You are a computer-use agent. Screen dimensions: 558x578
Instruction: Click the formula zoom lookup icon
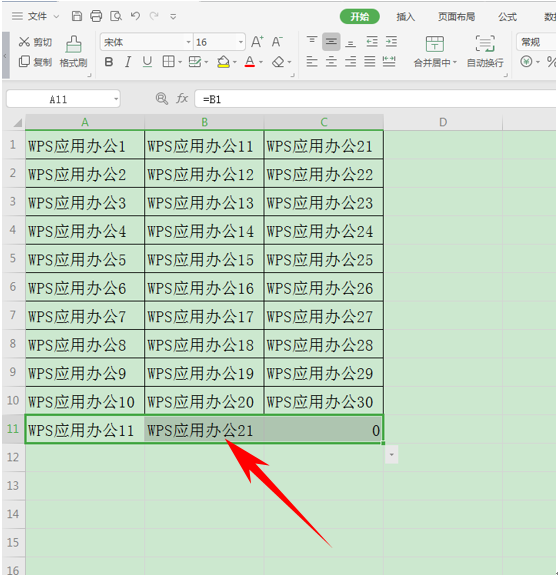tap(161, 99)
